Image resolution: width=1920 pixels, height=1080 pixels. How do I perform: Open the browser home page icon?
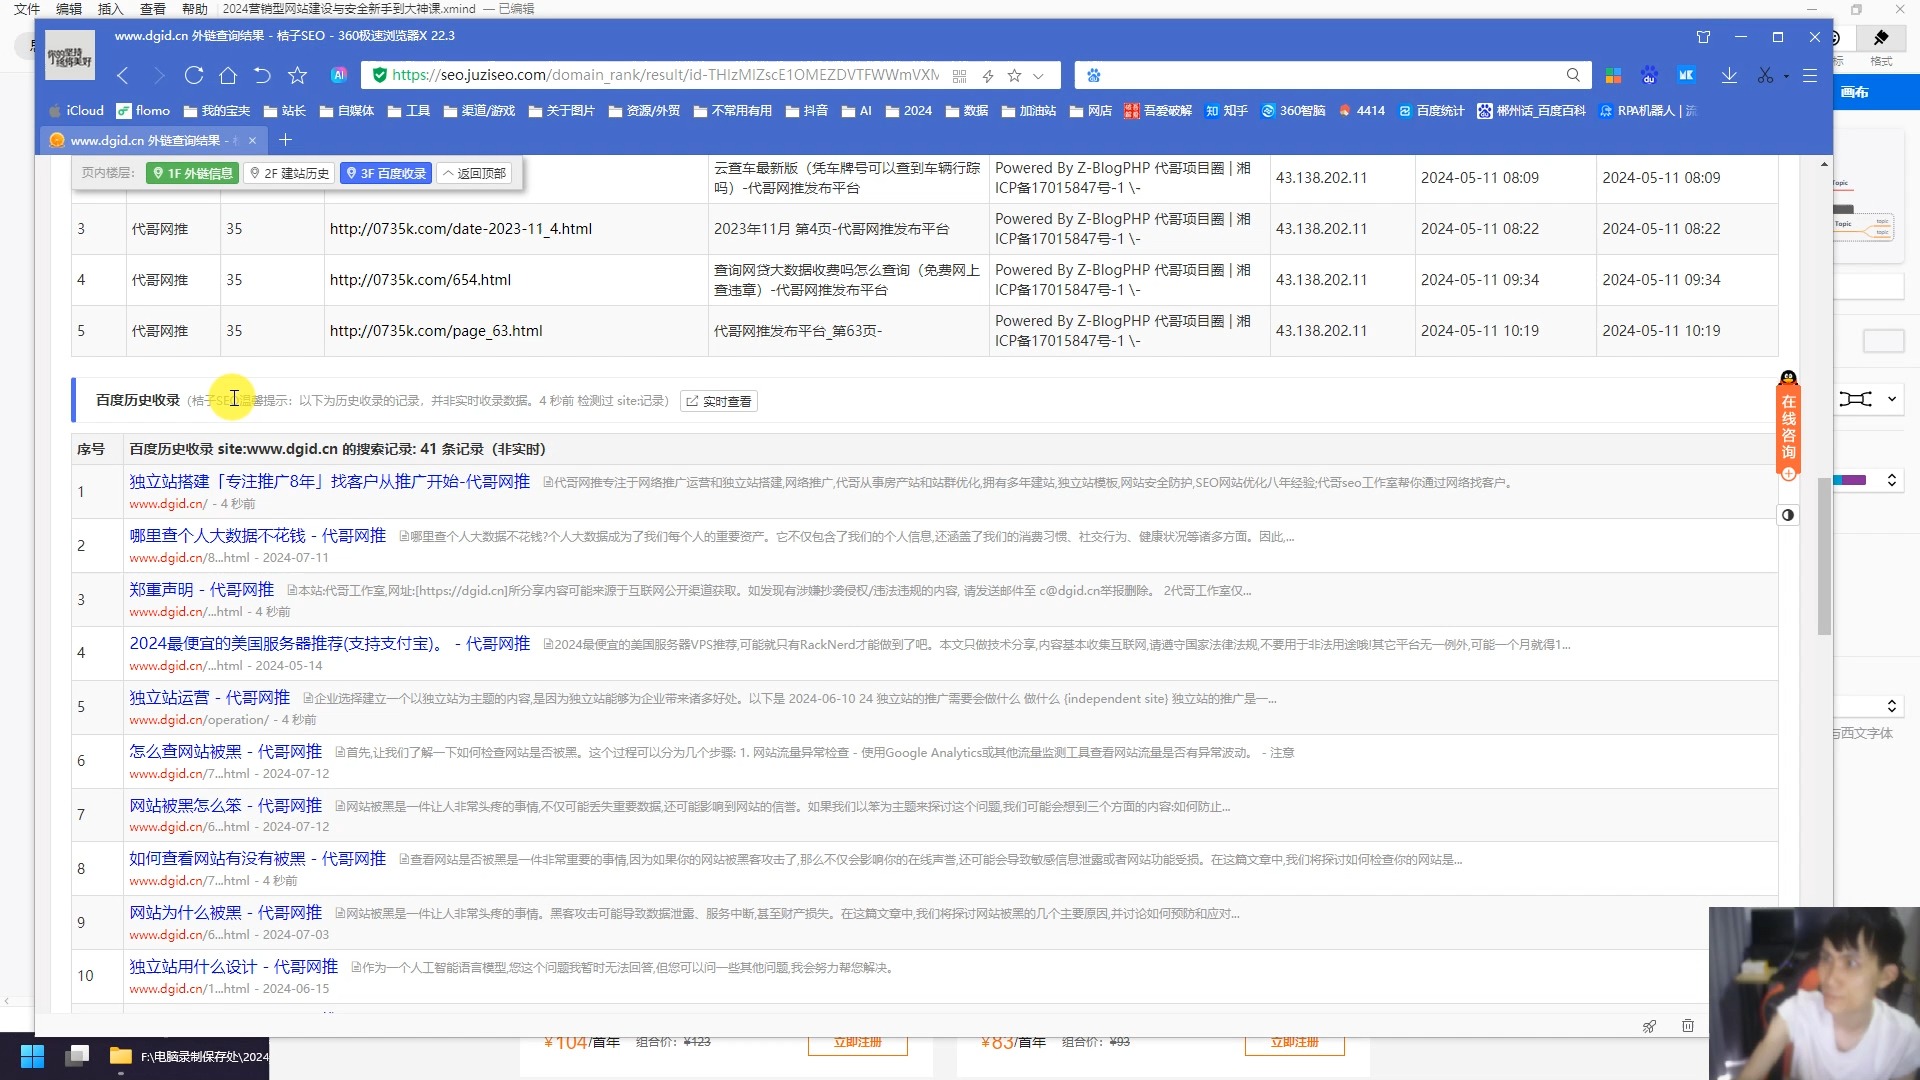(x=228, y=75)
